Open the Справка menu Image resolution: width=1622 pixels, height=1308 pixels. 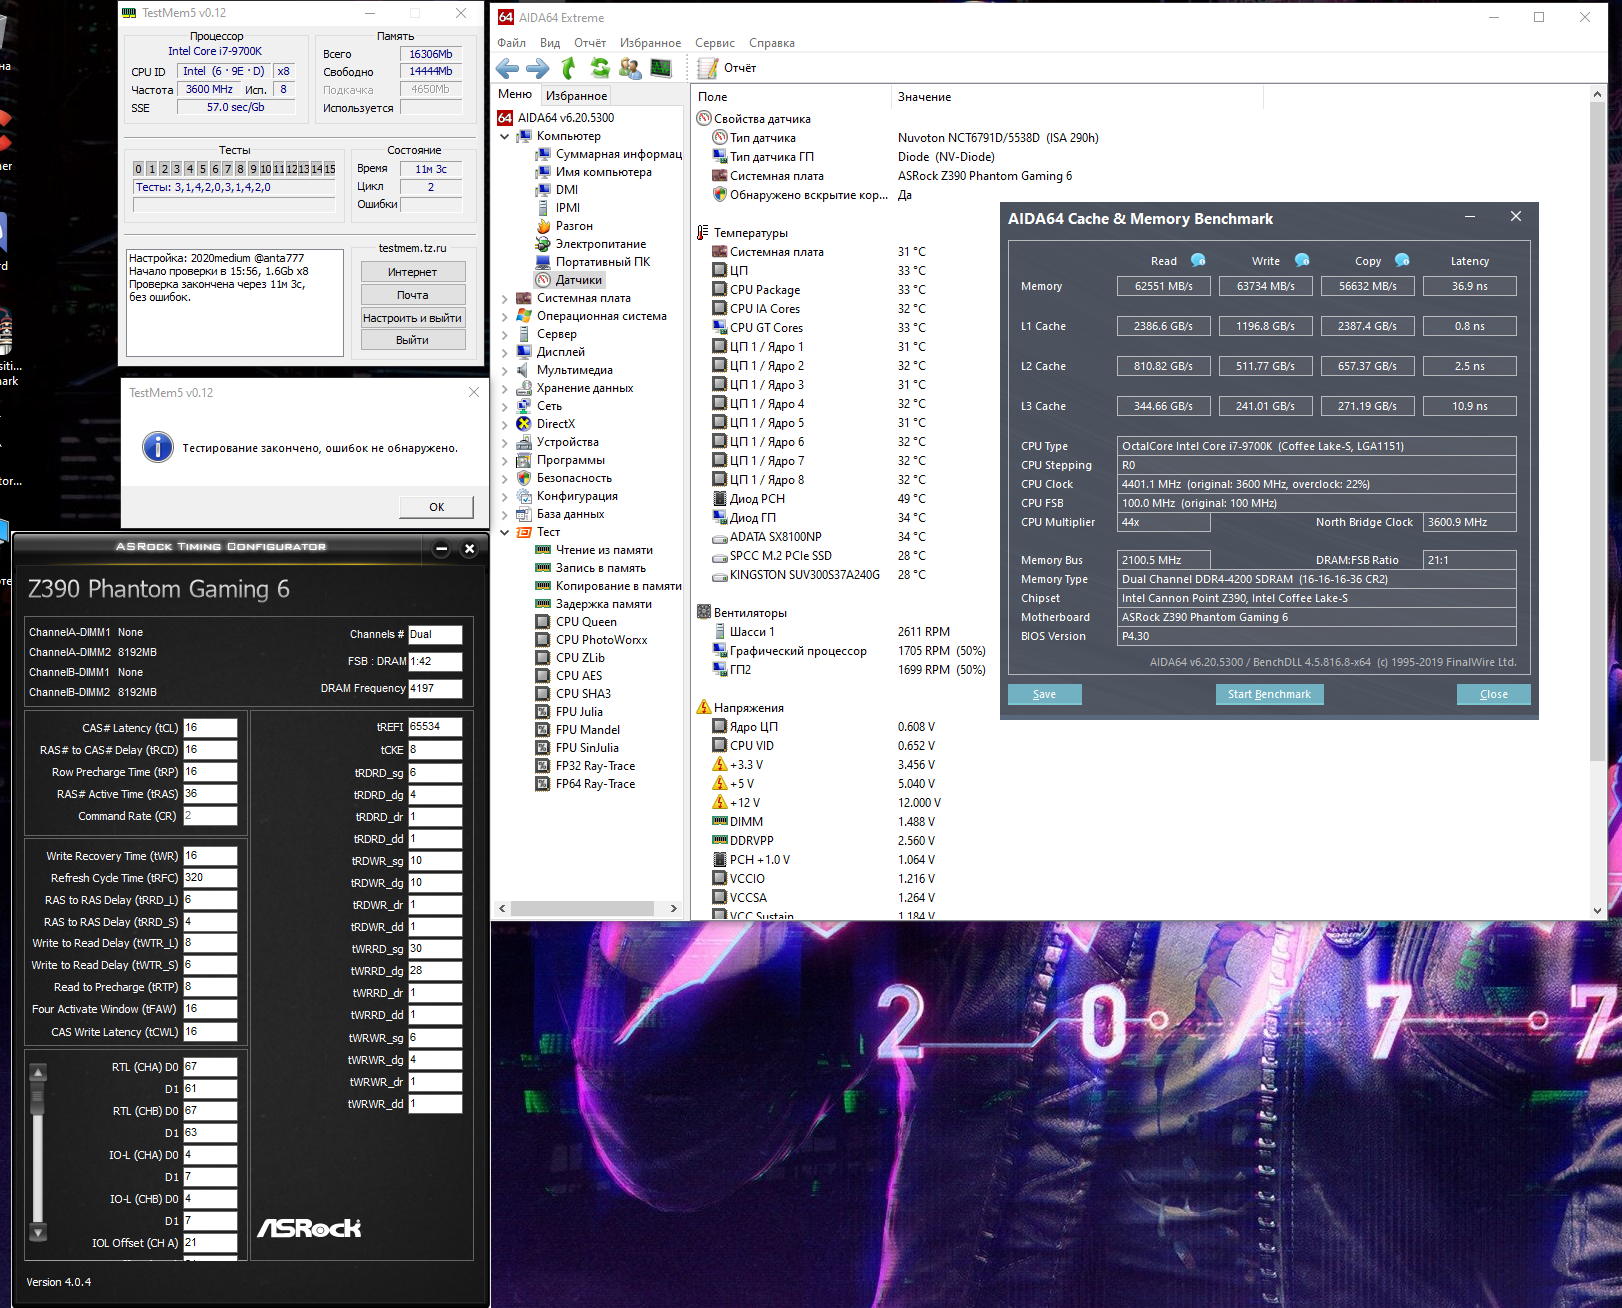[x=772, y=43]
